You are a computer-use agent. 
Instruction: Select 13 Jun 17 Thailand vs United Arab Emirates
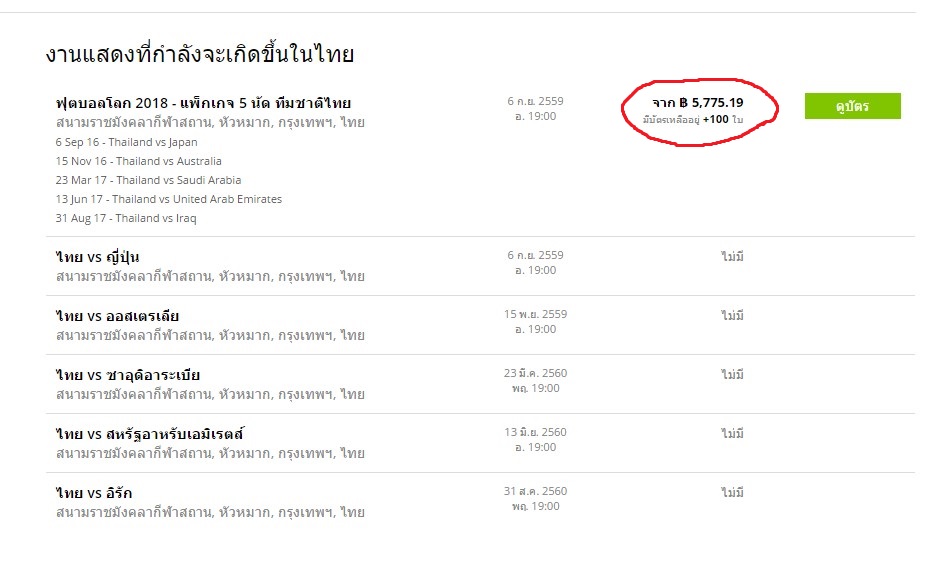coord(169,199)
